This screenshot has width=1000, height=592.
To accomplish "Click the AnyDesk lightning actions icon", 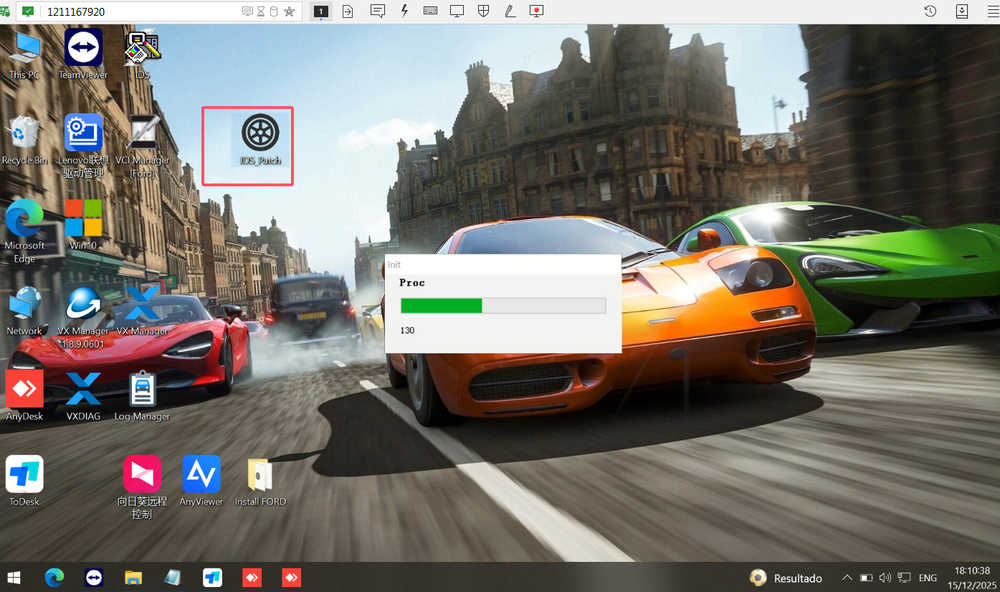I will [404, 11].
